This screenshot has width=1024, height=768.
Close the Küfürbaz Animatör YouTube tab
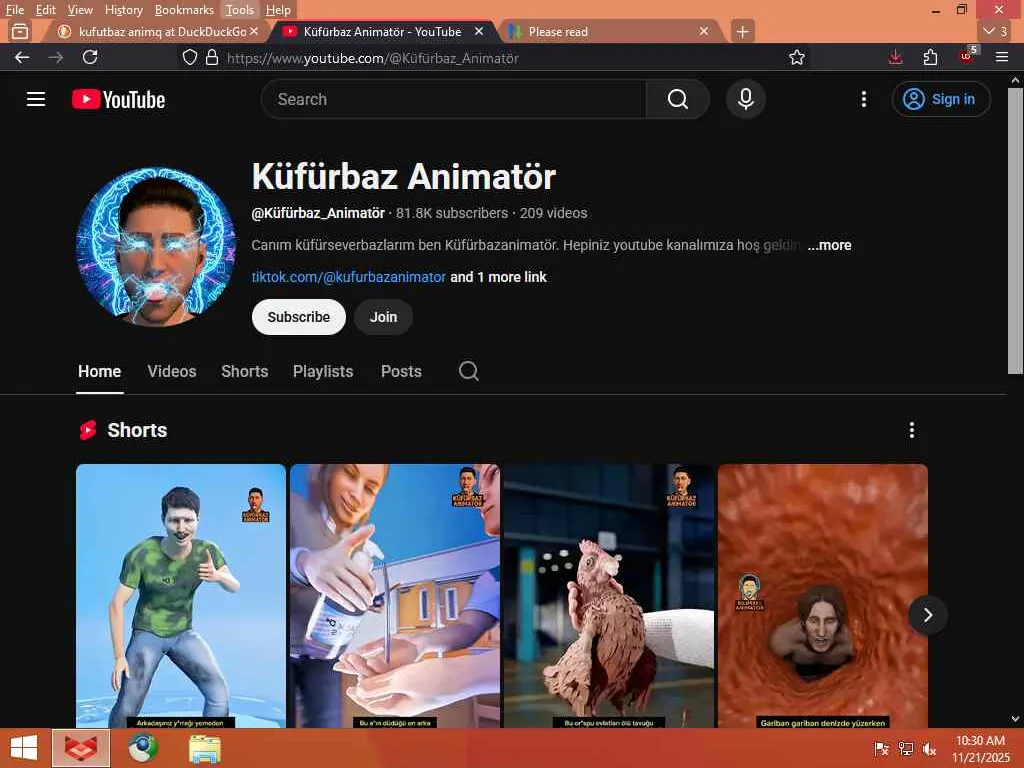click(479, 31)
